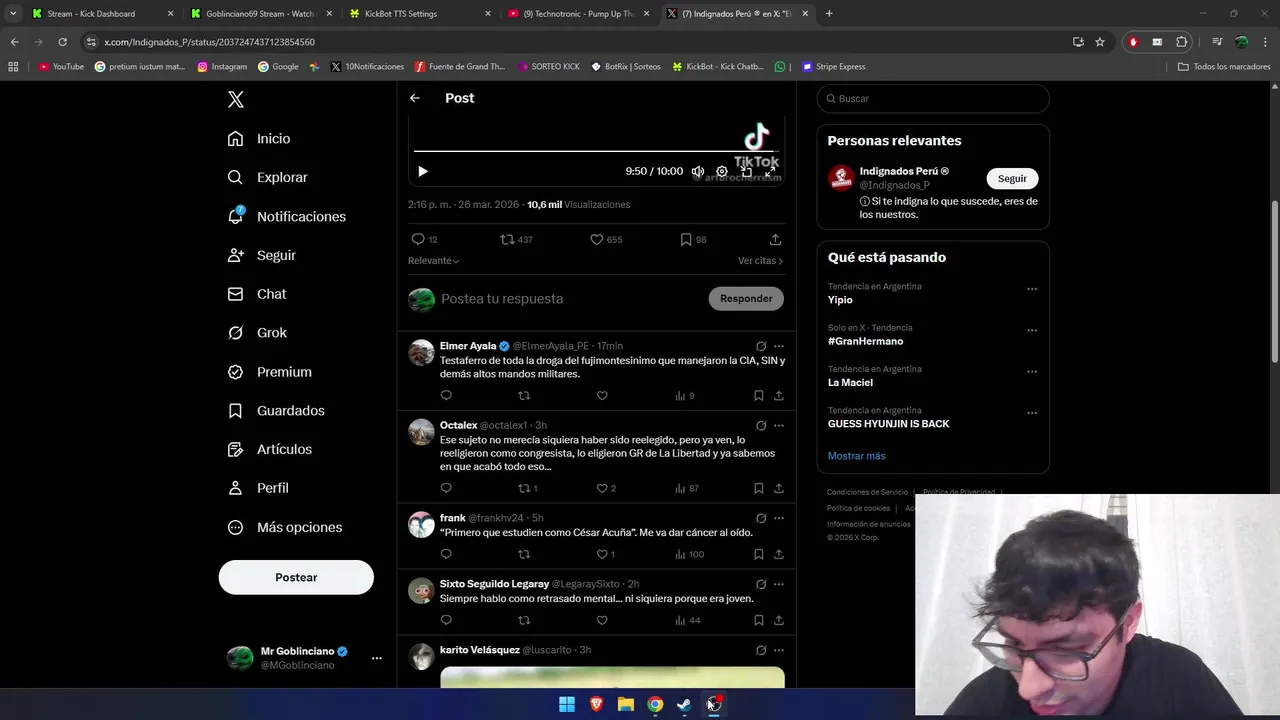Repost Octalex's reply
1280x720 pixels.
527,488
